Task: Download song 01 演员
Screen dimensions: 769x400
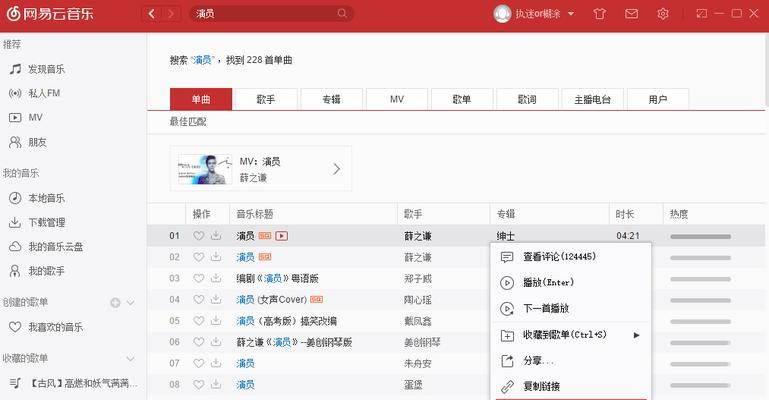Action: (x=216, y=236)
